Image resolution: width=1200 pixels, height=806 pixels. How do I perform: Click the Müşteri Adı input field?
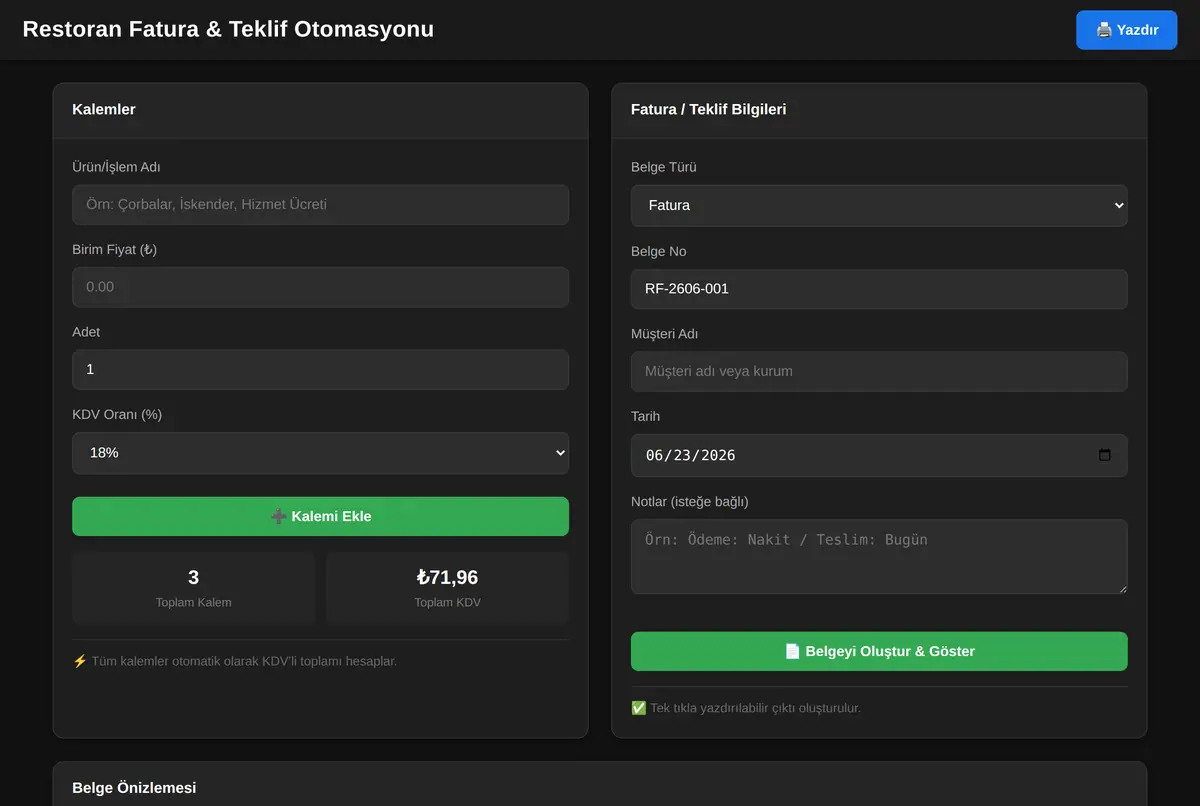click(x=879, y=371)
